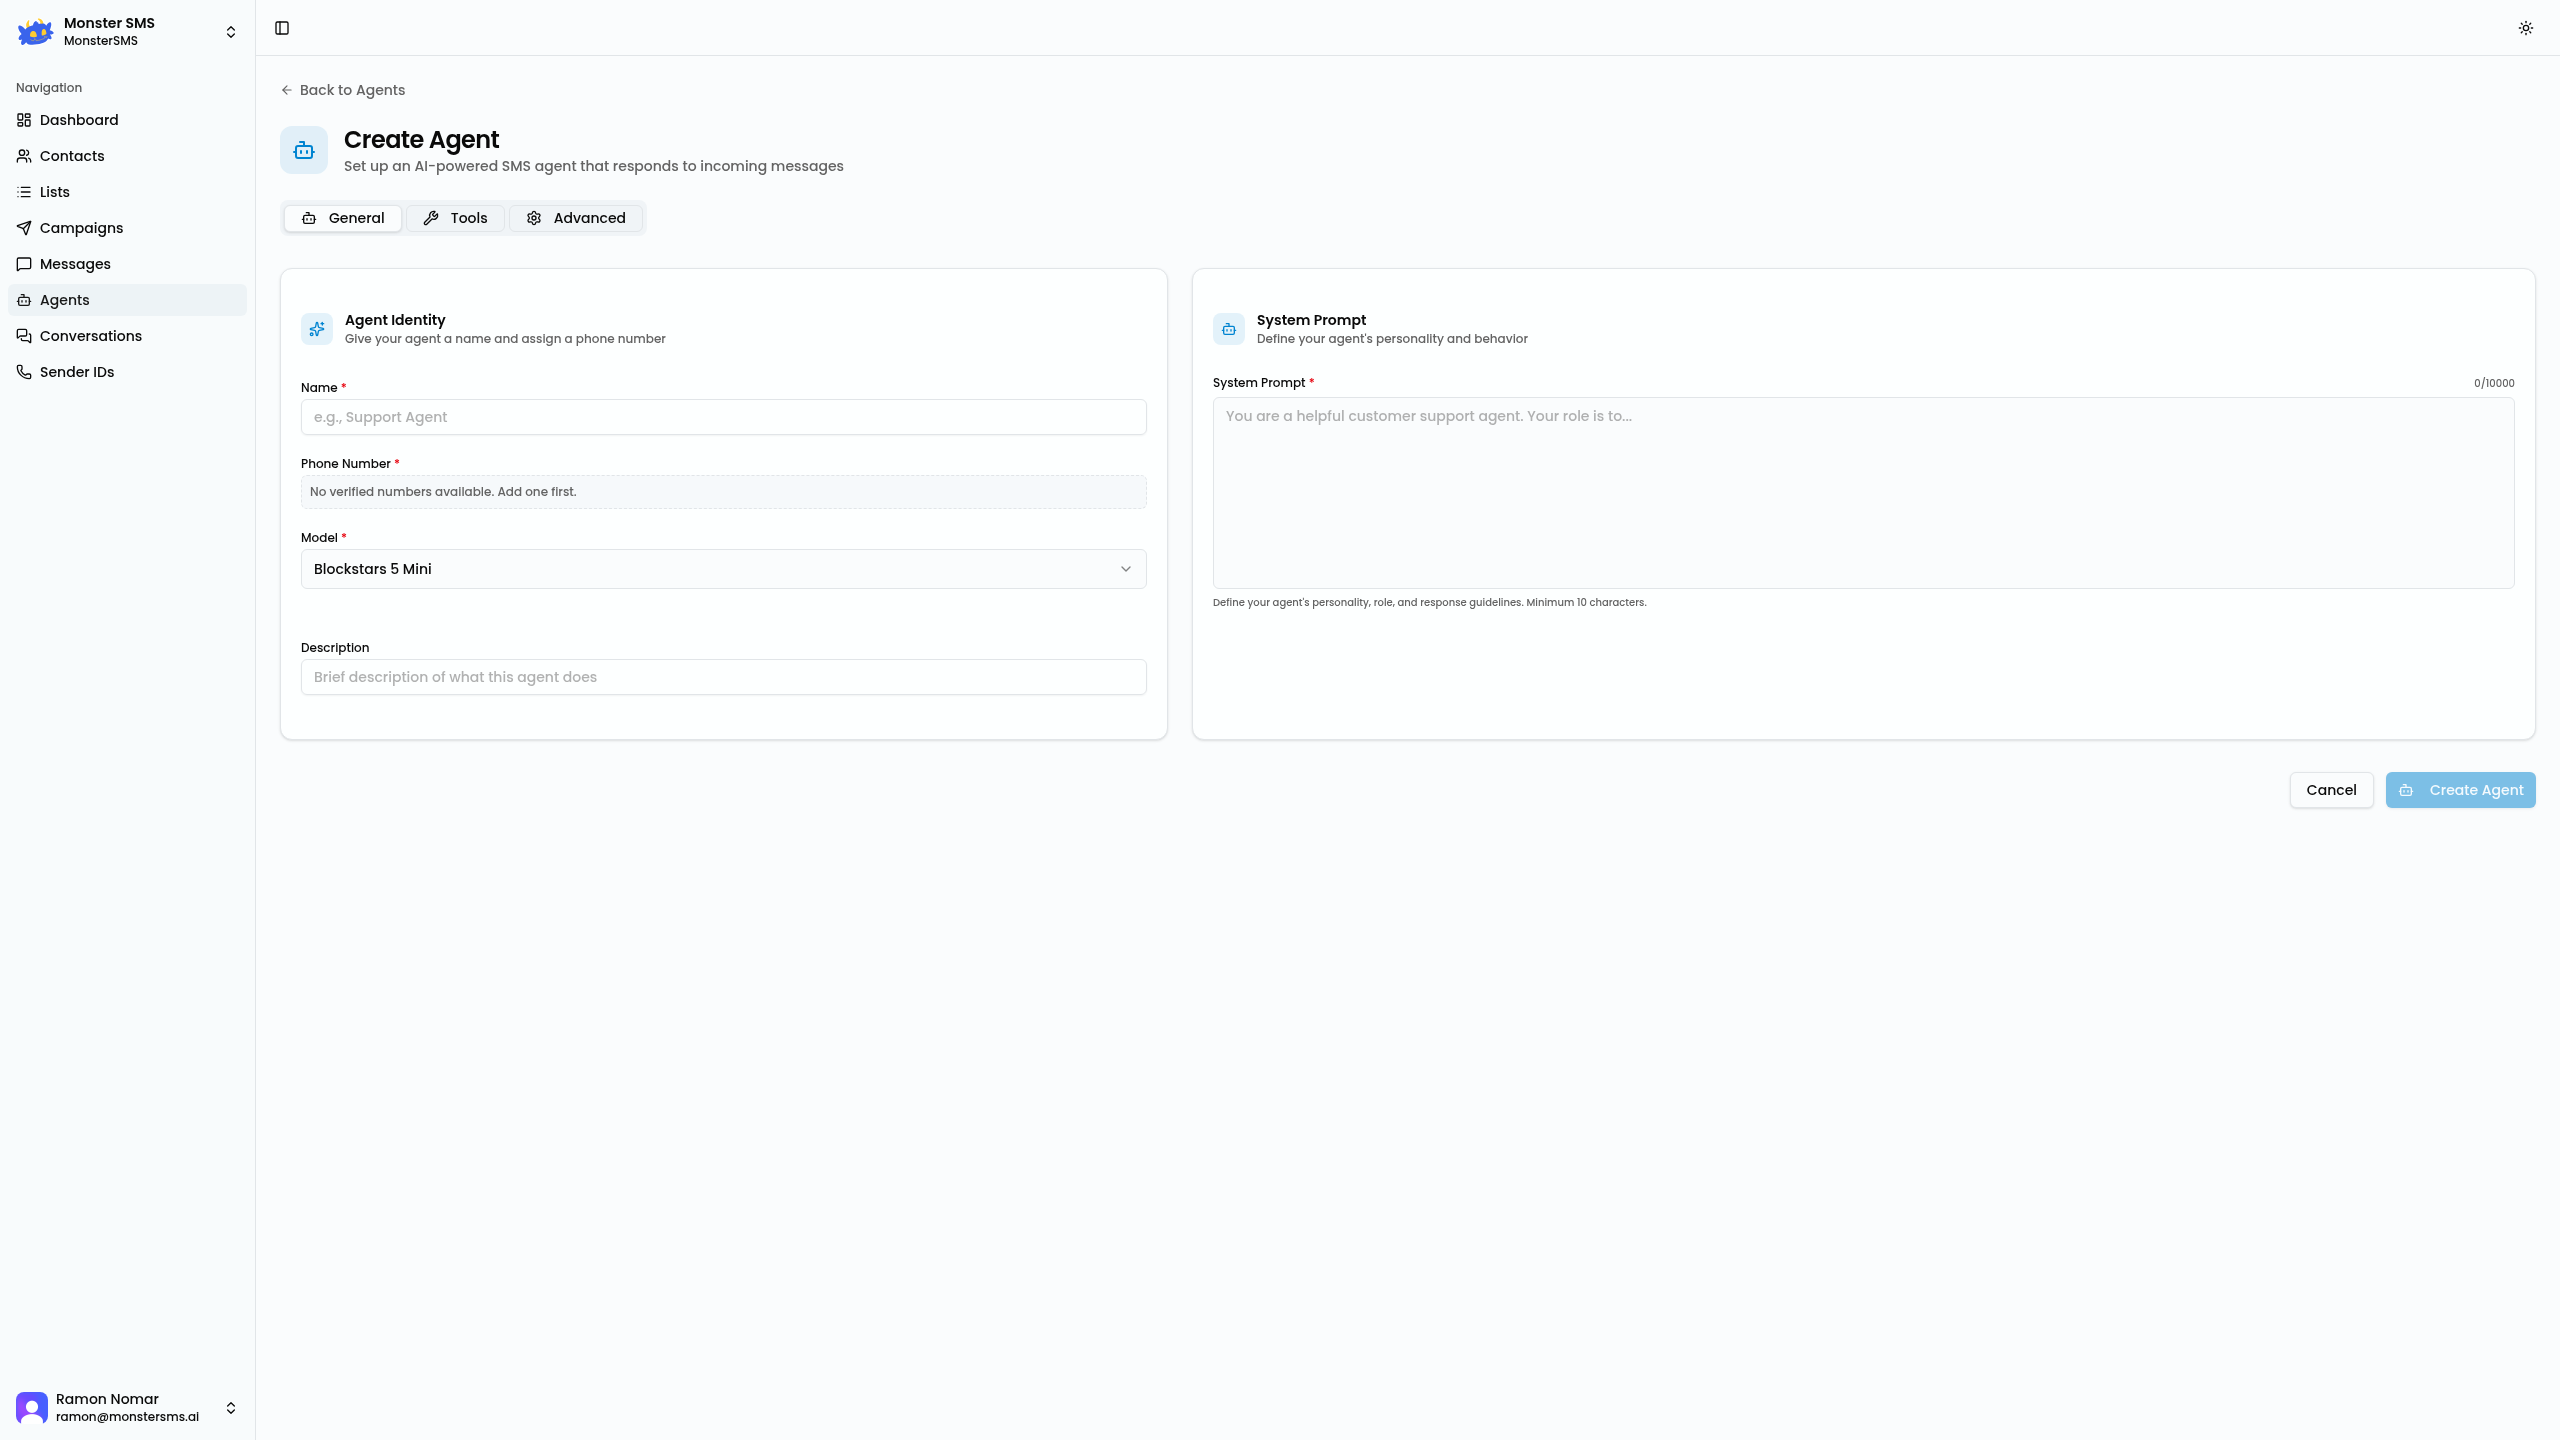Click the Cancel button
This screenshot has width=2560, height=1440.
[x=2331, y=790]
